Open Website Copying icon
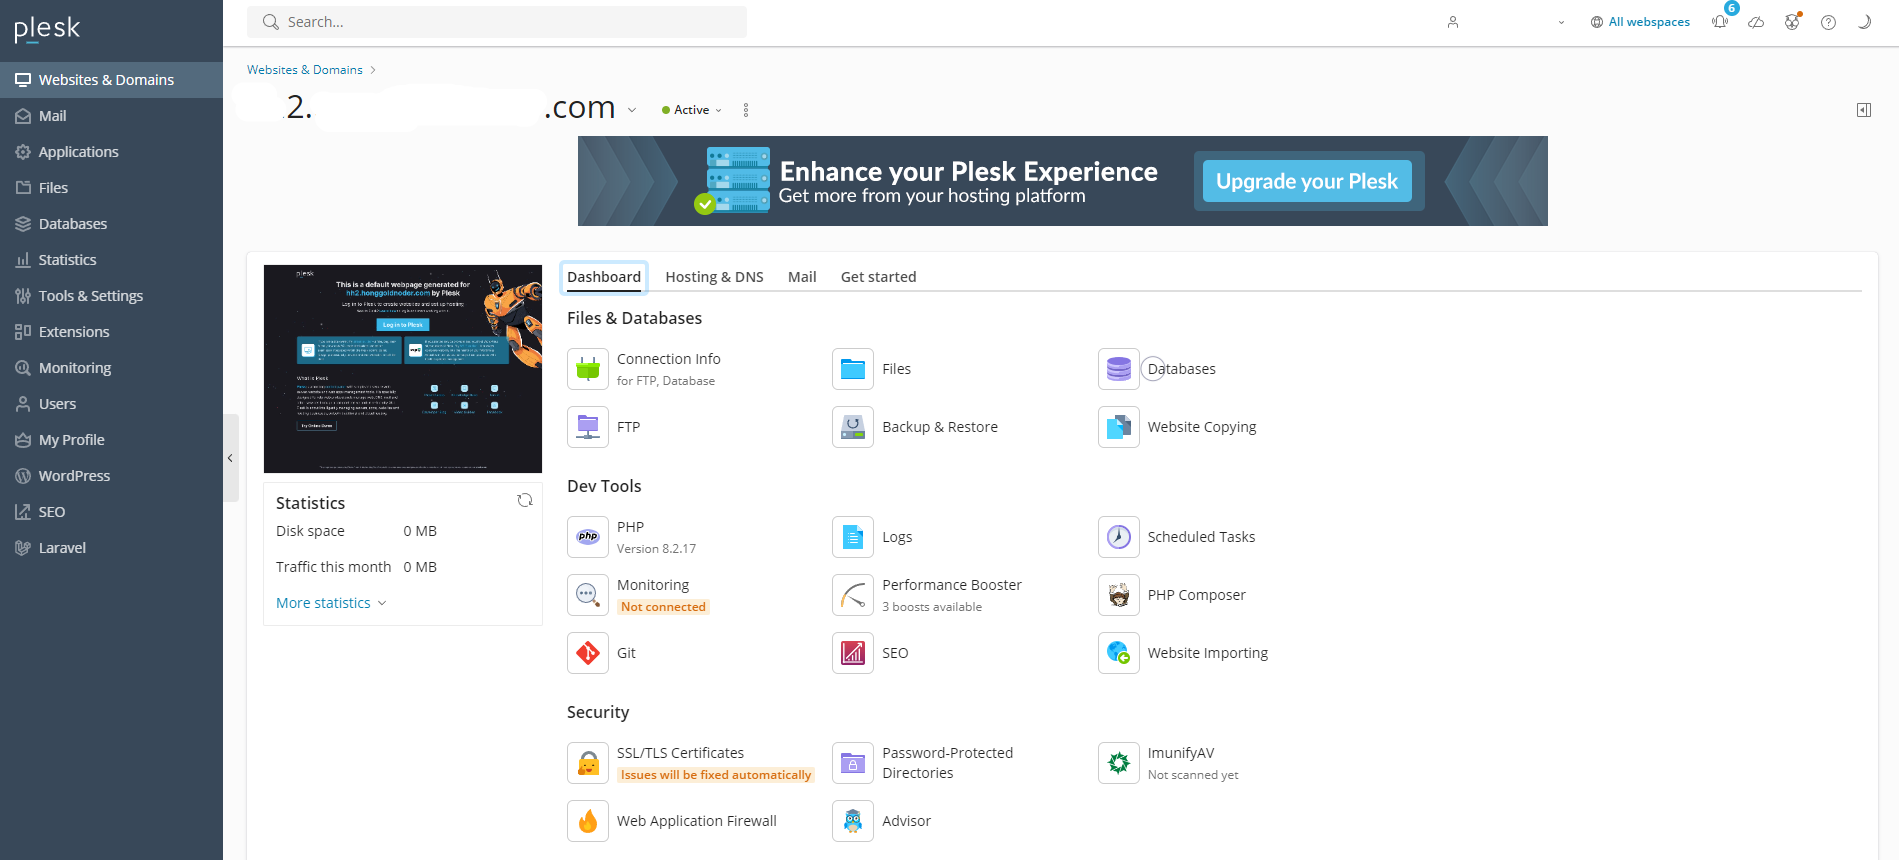 (1119, 427)
